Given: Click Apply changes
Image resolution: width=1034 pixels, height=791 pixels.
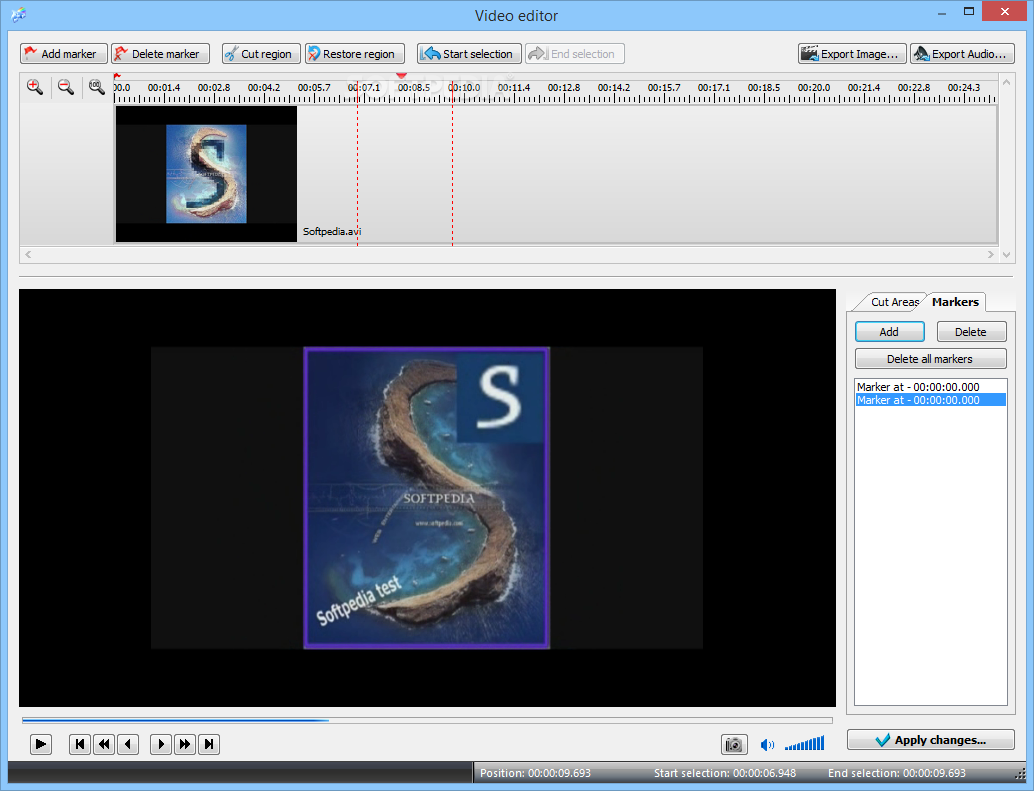Looking at the screenshot, I should (930, 740).
